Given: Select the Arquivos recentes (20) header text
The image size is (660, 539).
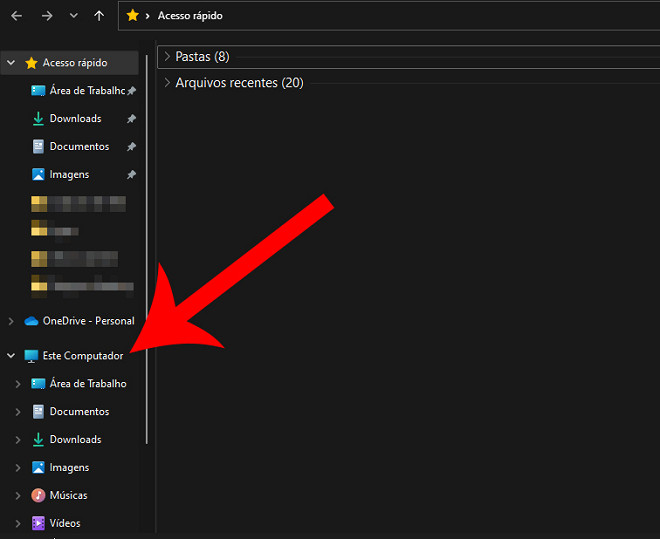Looking at the screenshot, I should coord(240,82).
